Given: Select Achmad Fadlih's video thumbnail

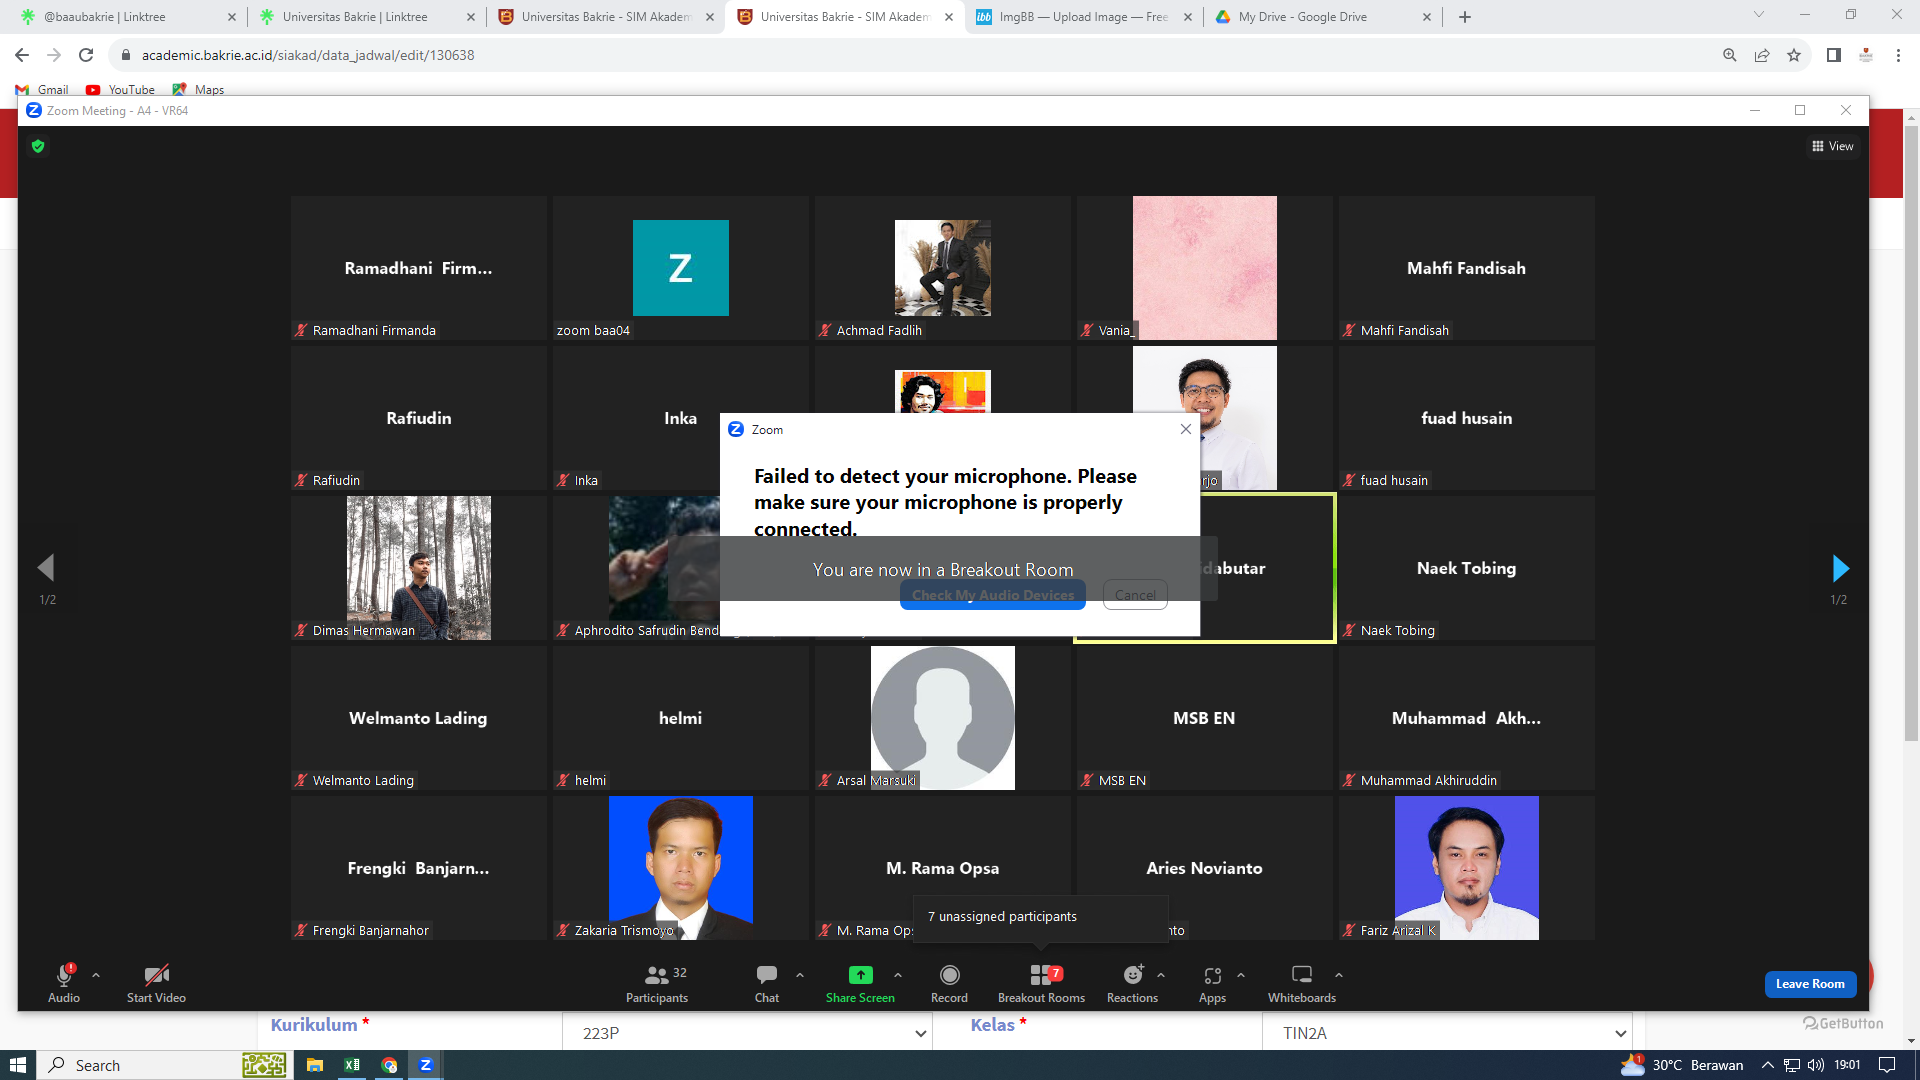Looking at the screenshot, I should [x=943, y=268].
